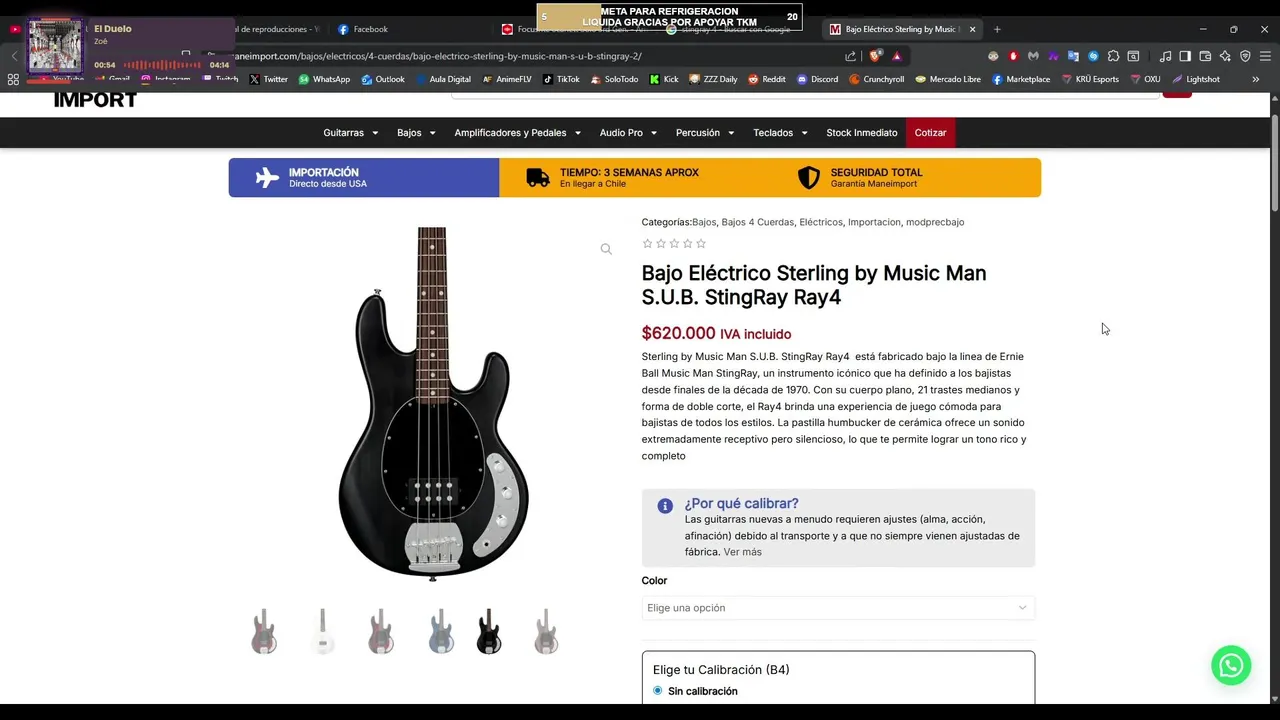
Task: Open the Brave wallet icon
Action: point(1205,56)
